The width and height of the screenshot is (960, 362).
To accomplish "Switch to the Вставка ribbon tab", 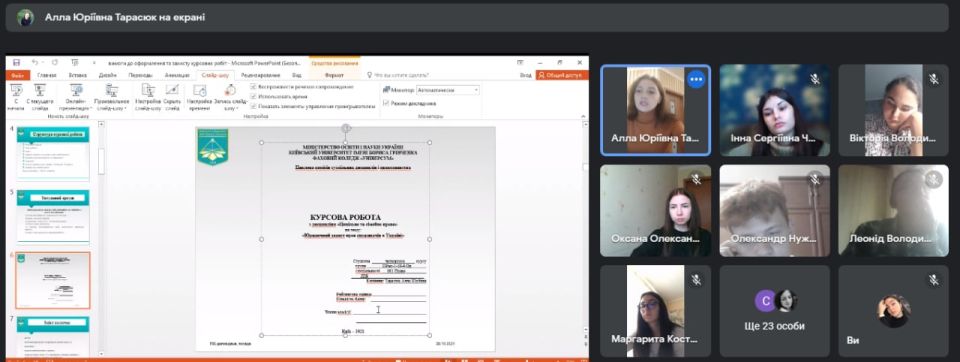I will tap(77, 75).
